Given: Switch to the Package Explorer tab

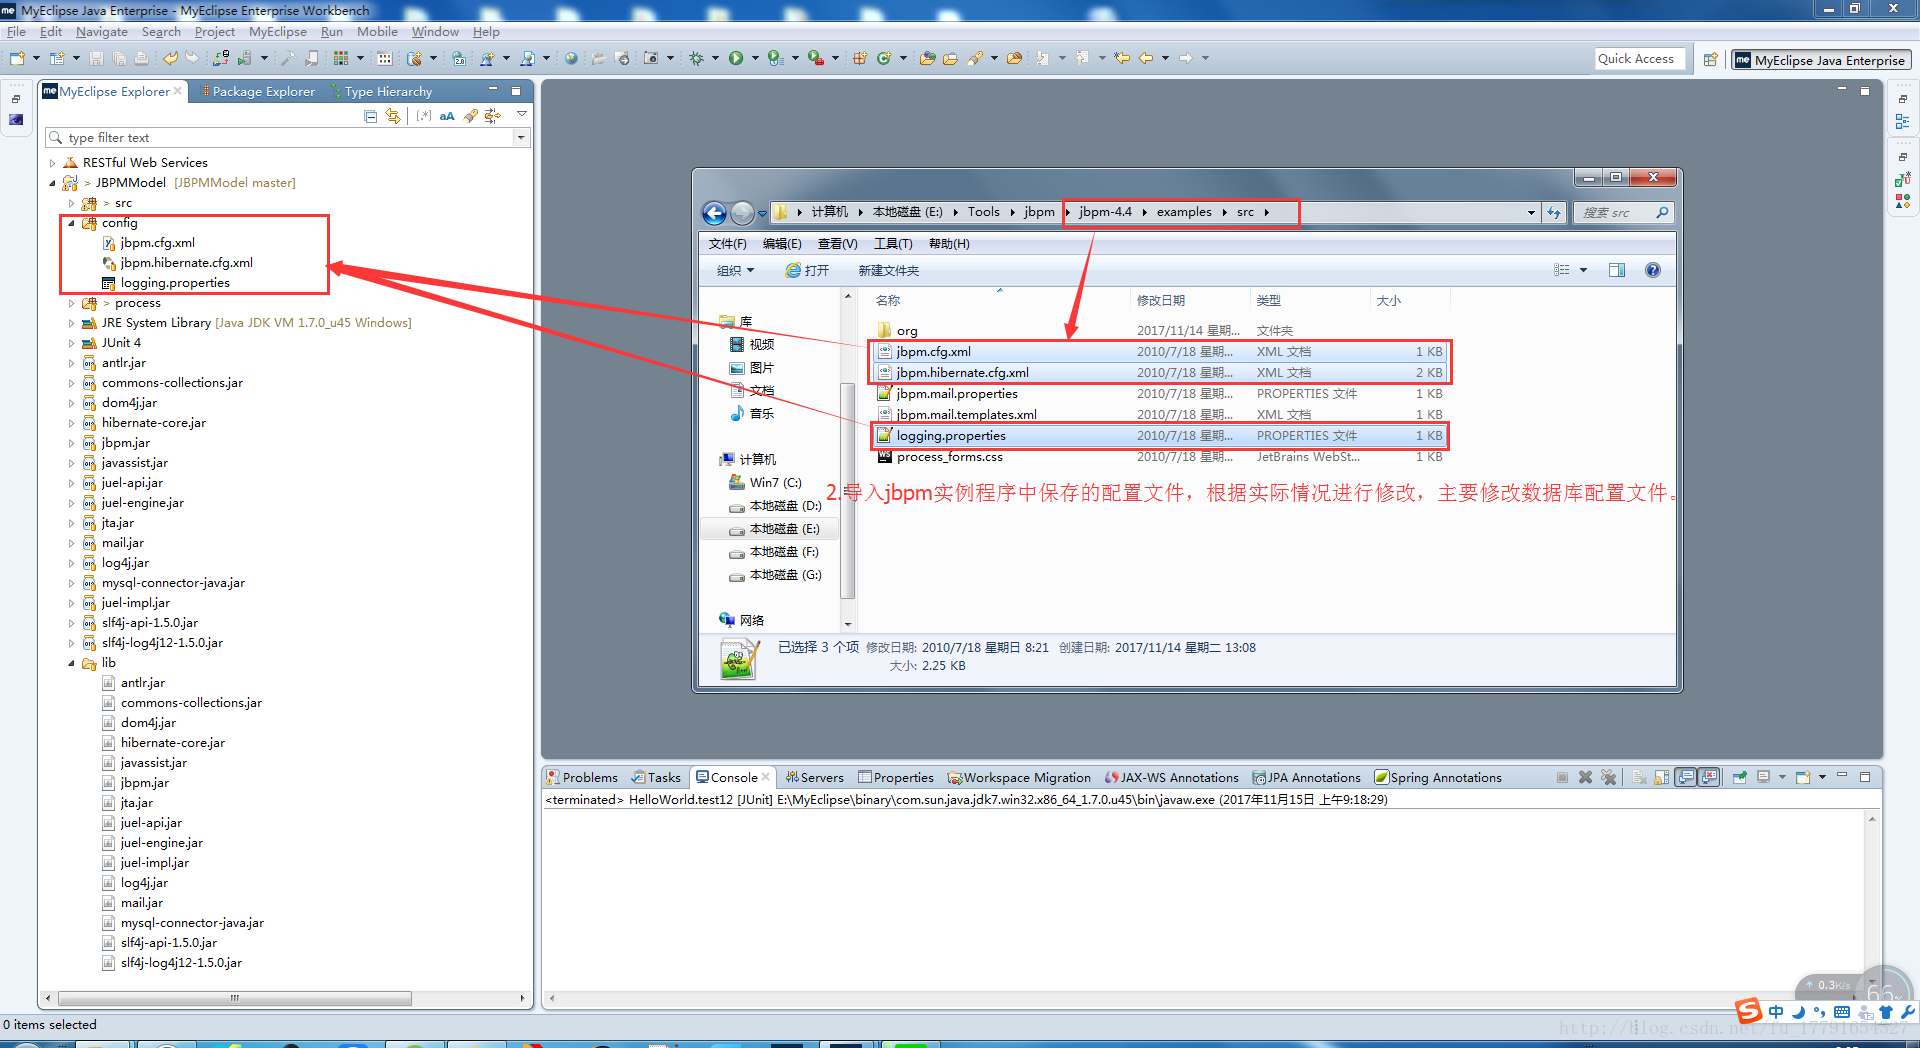Looking at the screenshot, I should (x=258, y=92).
